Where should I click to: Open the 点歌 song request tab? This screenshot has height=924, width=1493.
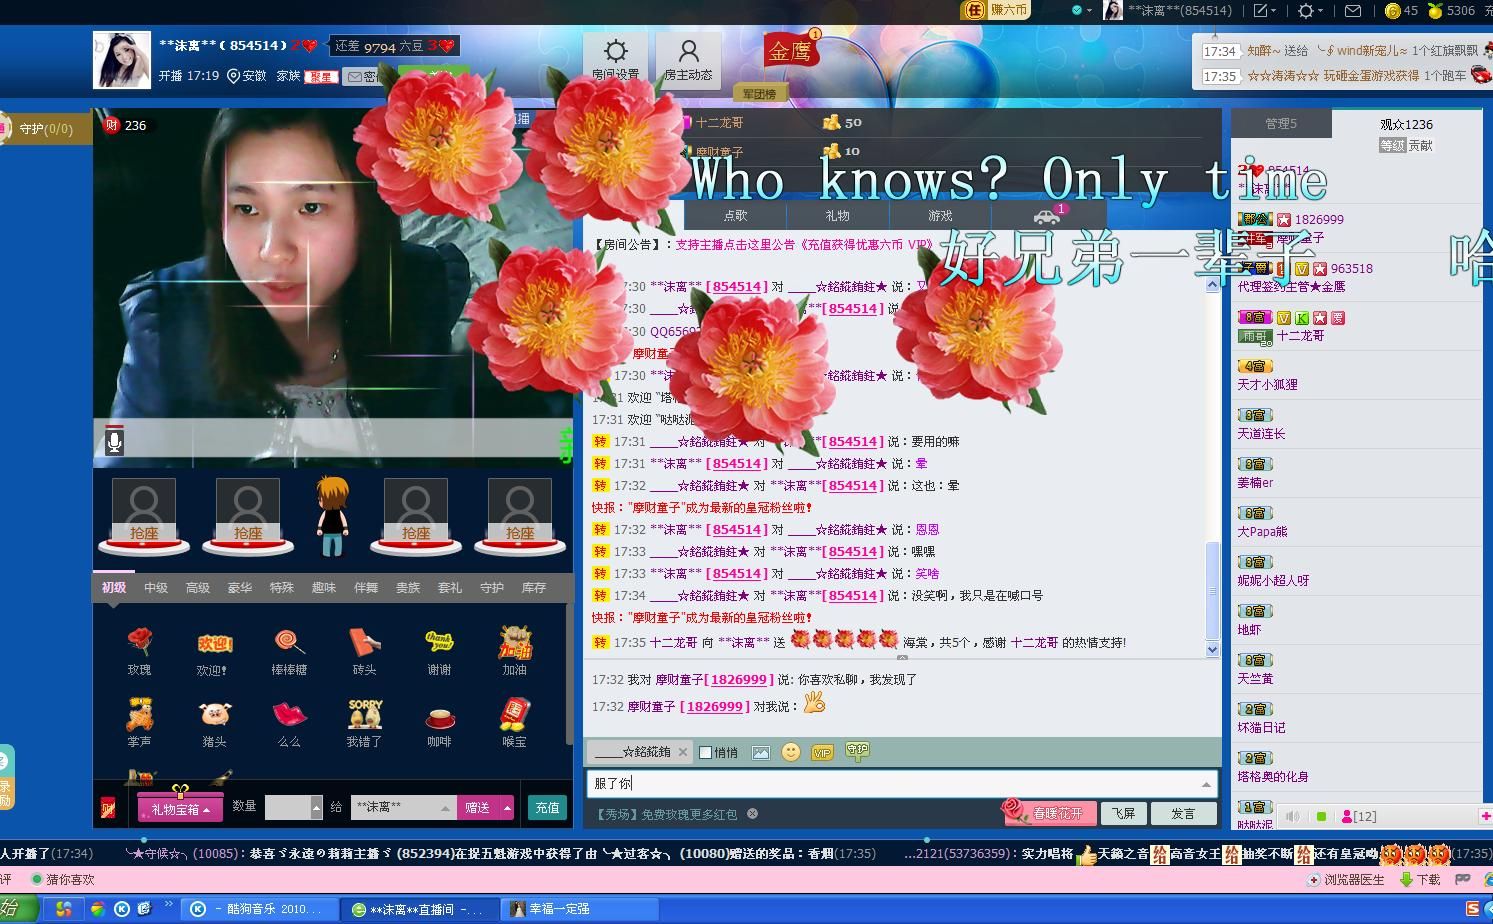(x=735, y=216)
